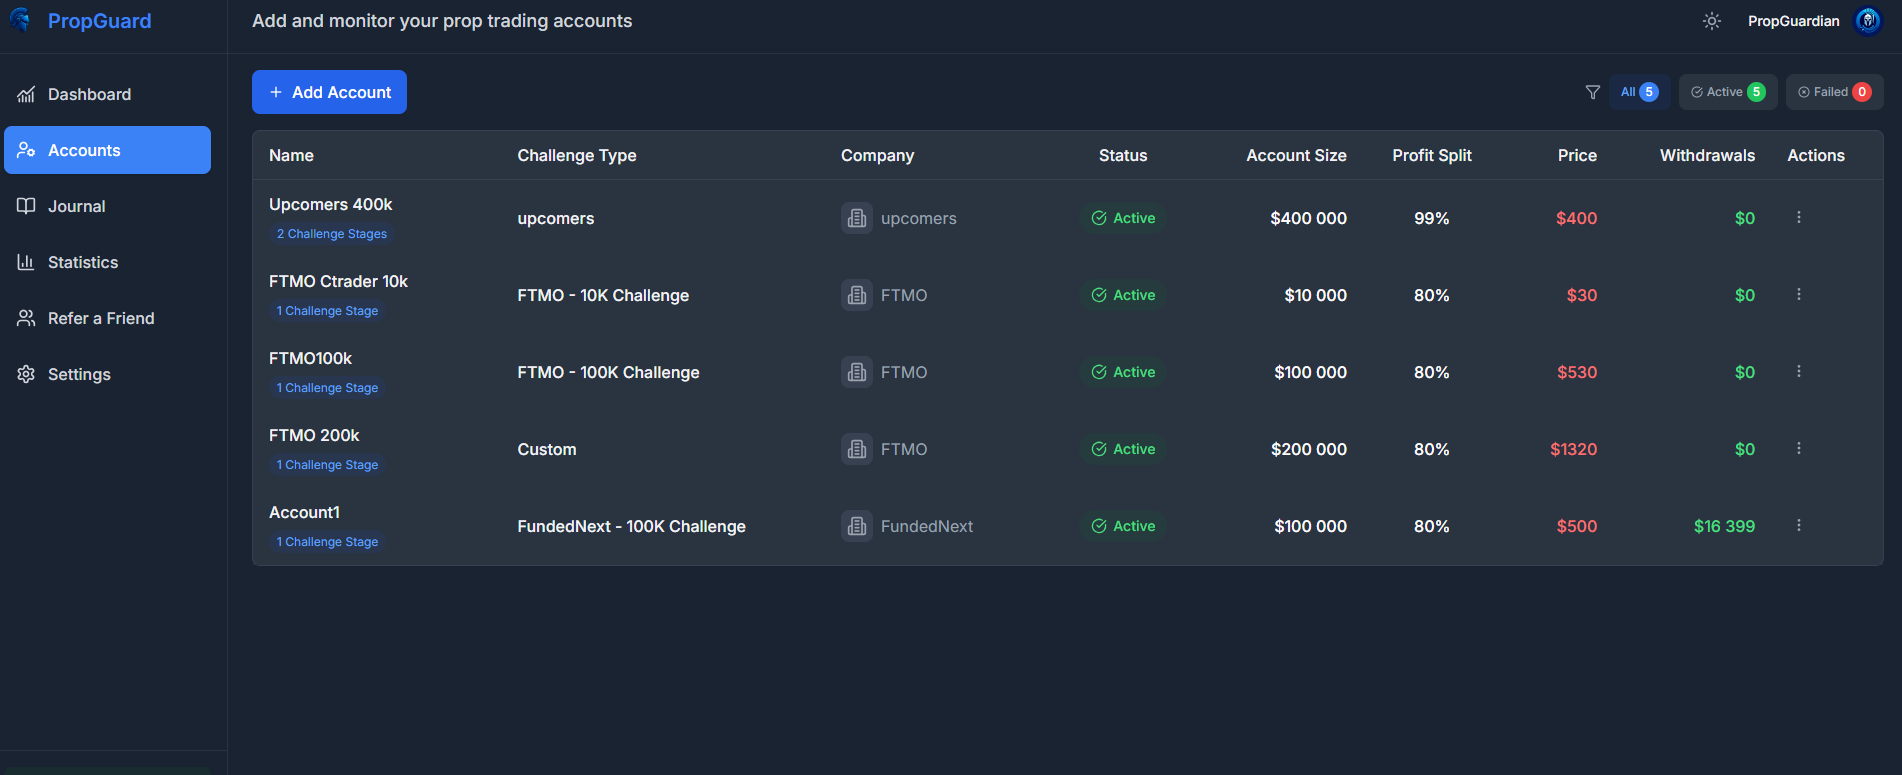Click company icon in FTMO 200k row

[857, 449]
